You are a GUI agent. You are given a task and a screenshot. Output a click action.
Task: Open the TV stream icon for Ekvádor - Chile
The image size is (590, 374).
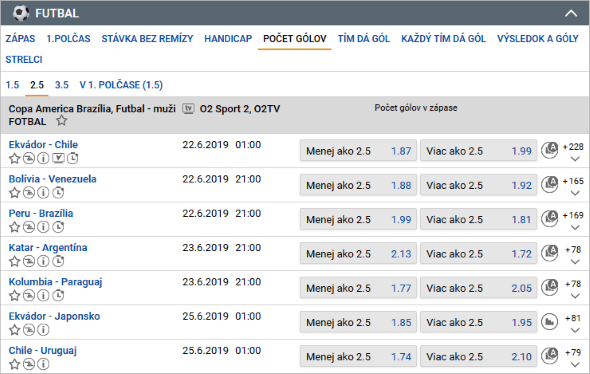pos(58,158)
